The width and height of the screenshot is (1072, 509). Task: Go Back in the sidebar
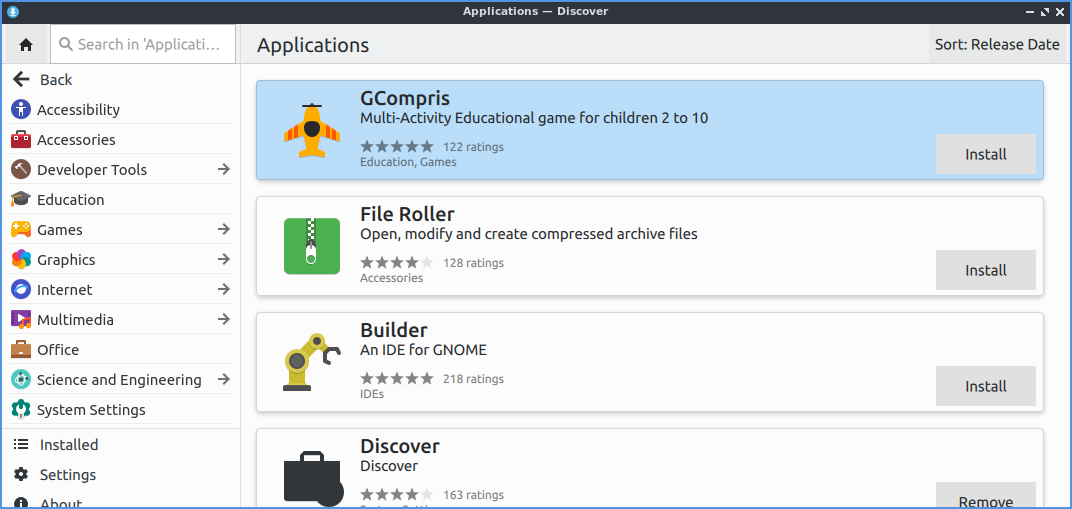pyautogui.click(x=55, y=80)
